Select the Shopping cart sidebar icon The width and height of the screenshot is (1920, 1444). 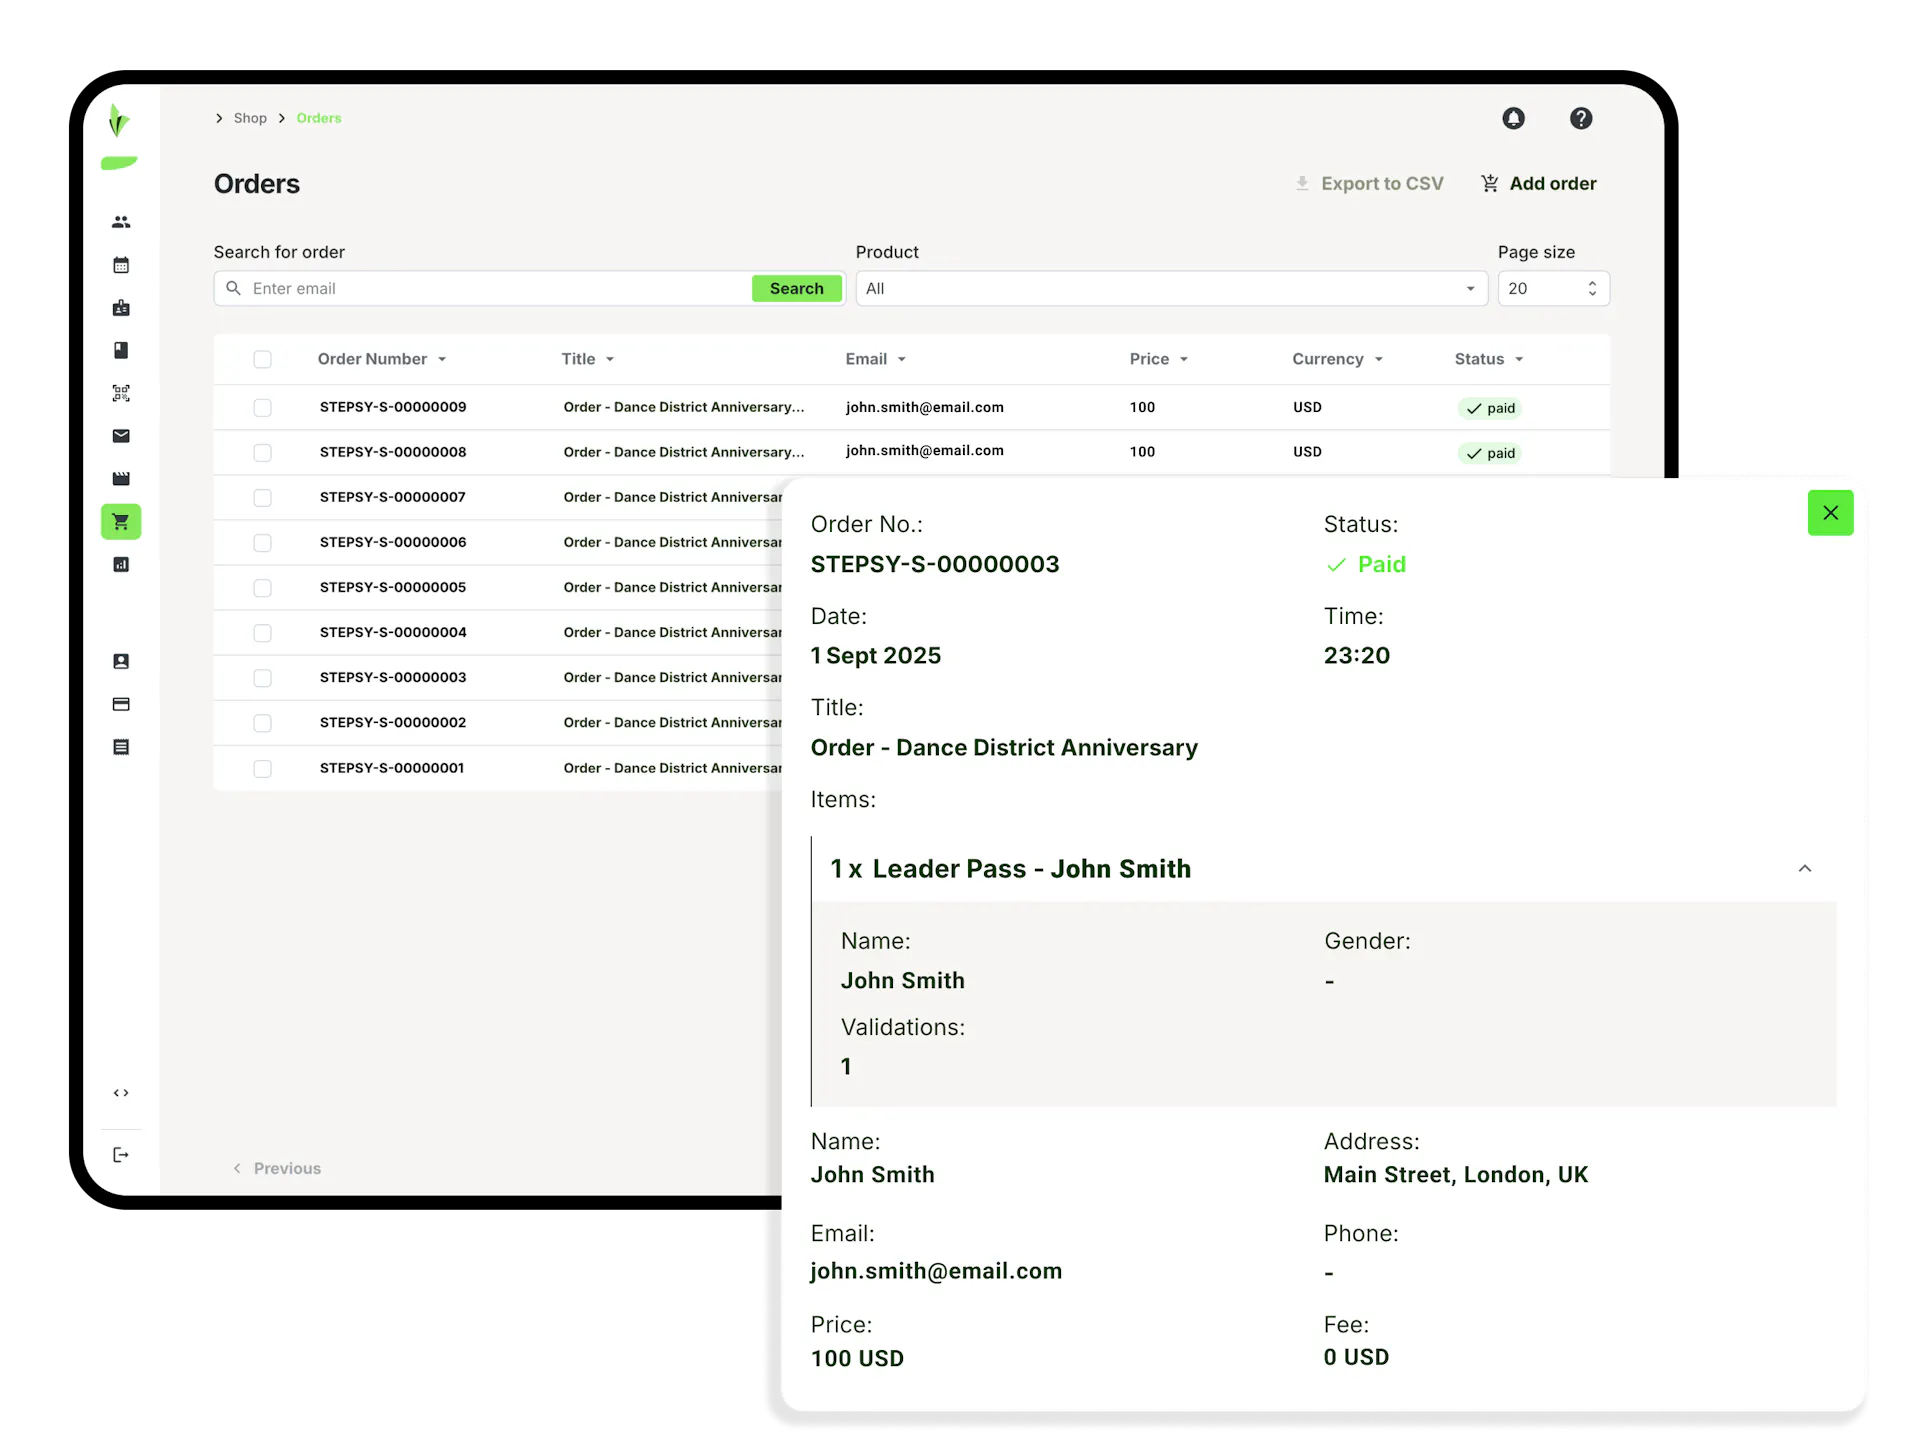(x=121, y=521)
